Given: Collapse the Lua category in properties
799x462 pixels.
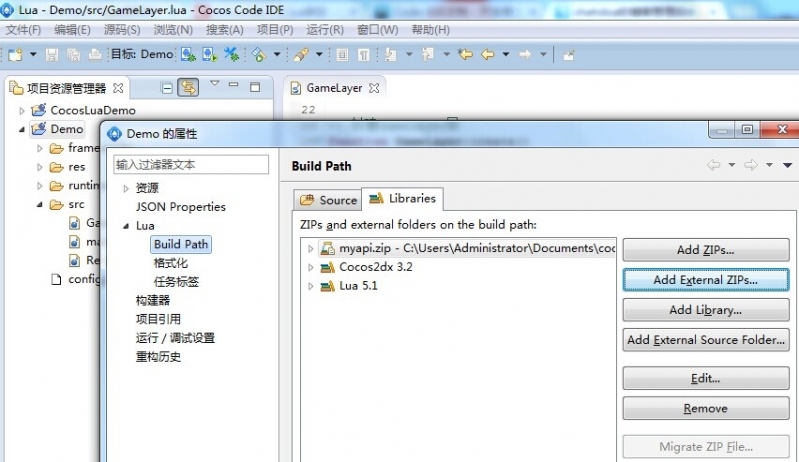Looking at the screenshot, I should tap(126, 226).
